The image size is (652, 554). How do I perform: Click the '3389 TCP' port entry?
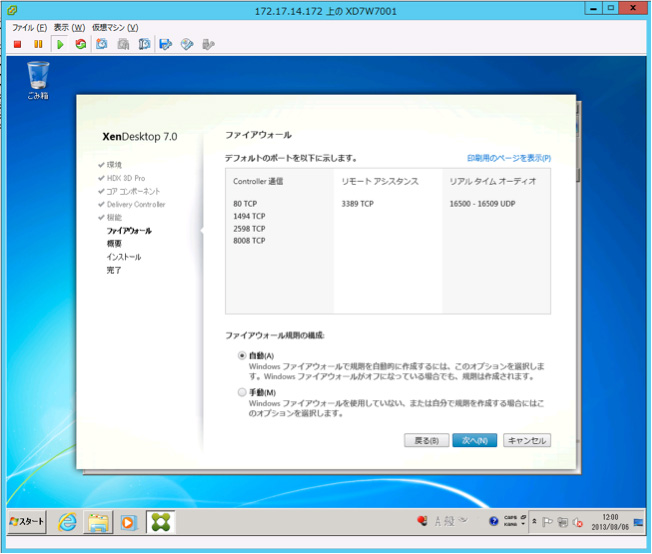tap(358, 204)
